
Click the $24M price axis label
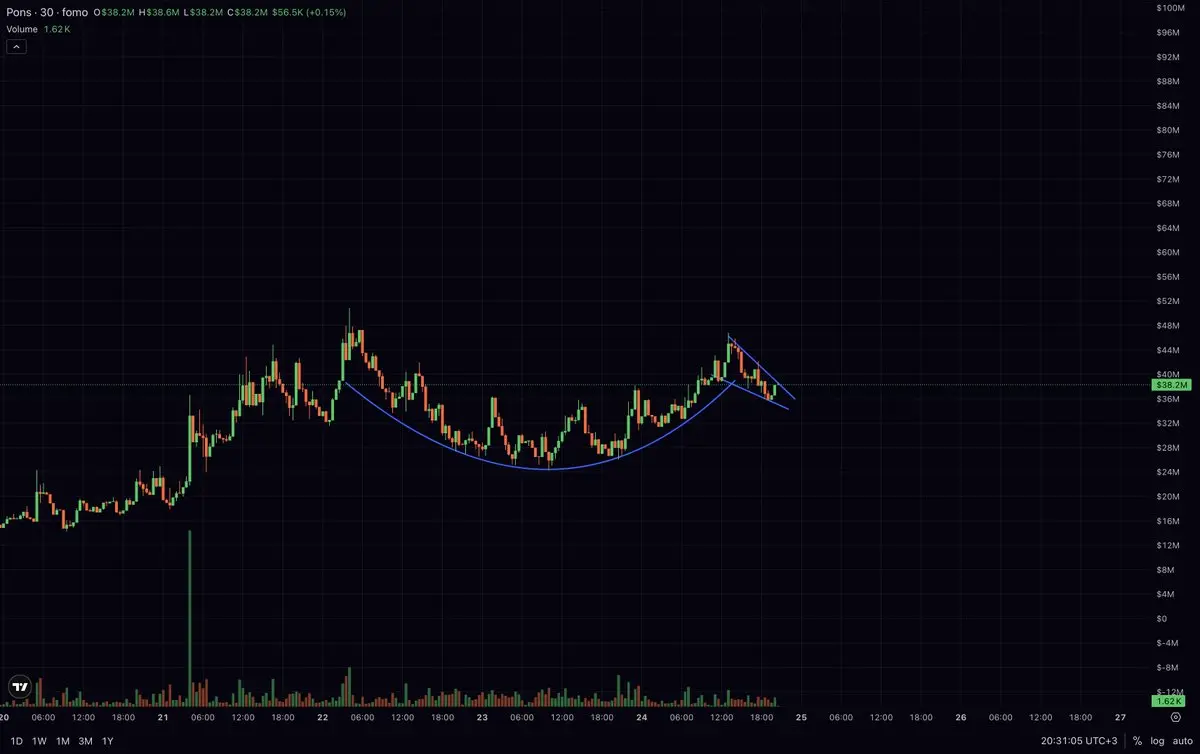pyautogui.click(x=1169, y=472)
